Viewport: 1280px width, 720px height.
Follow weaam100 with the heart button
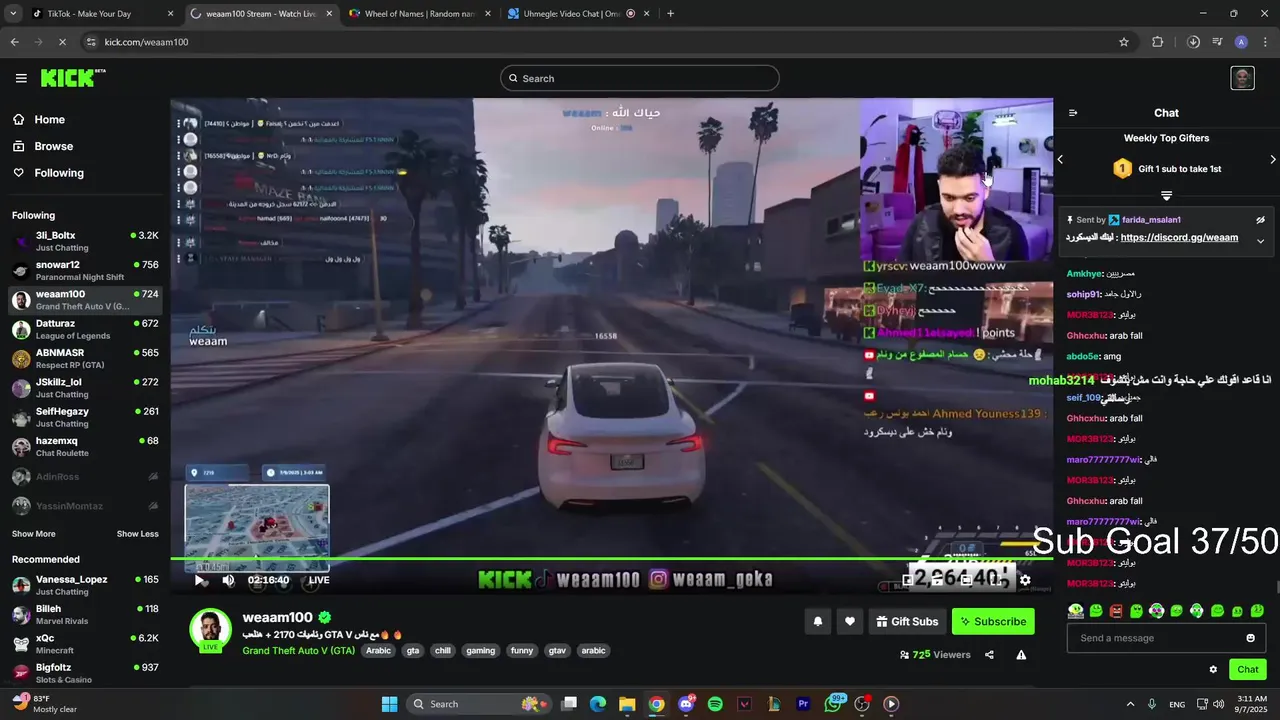tap(849, 621)
